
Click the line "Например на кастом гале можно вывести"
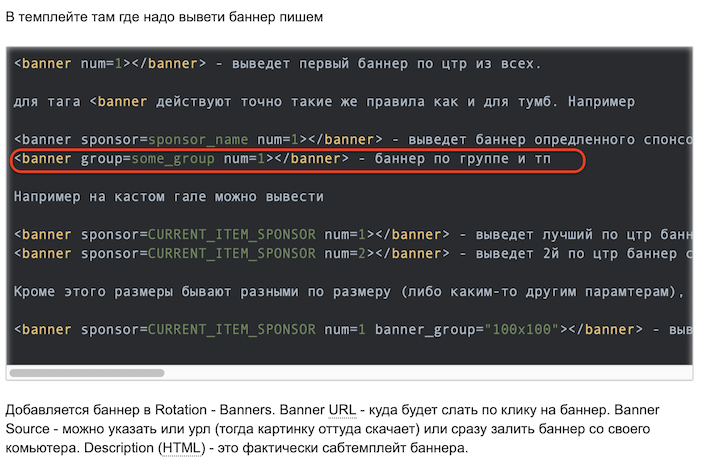[x=169, y=196]
